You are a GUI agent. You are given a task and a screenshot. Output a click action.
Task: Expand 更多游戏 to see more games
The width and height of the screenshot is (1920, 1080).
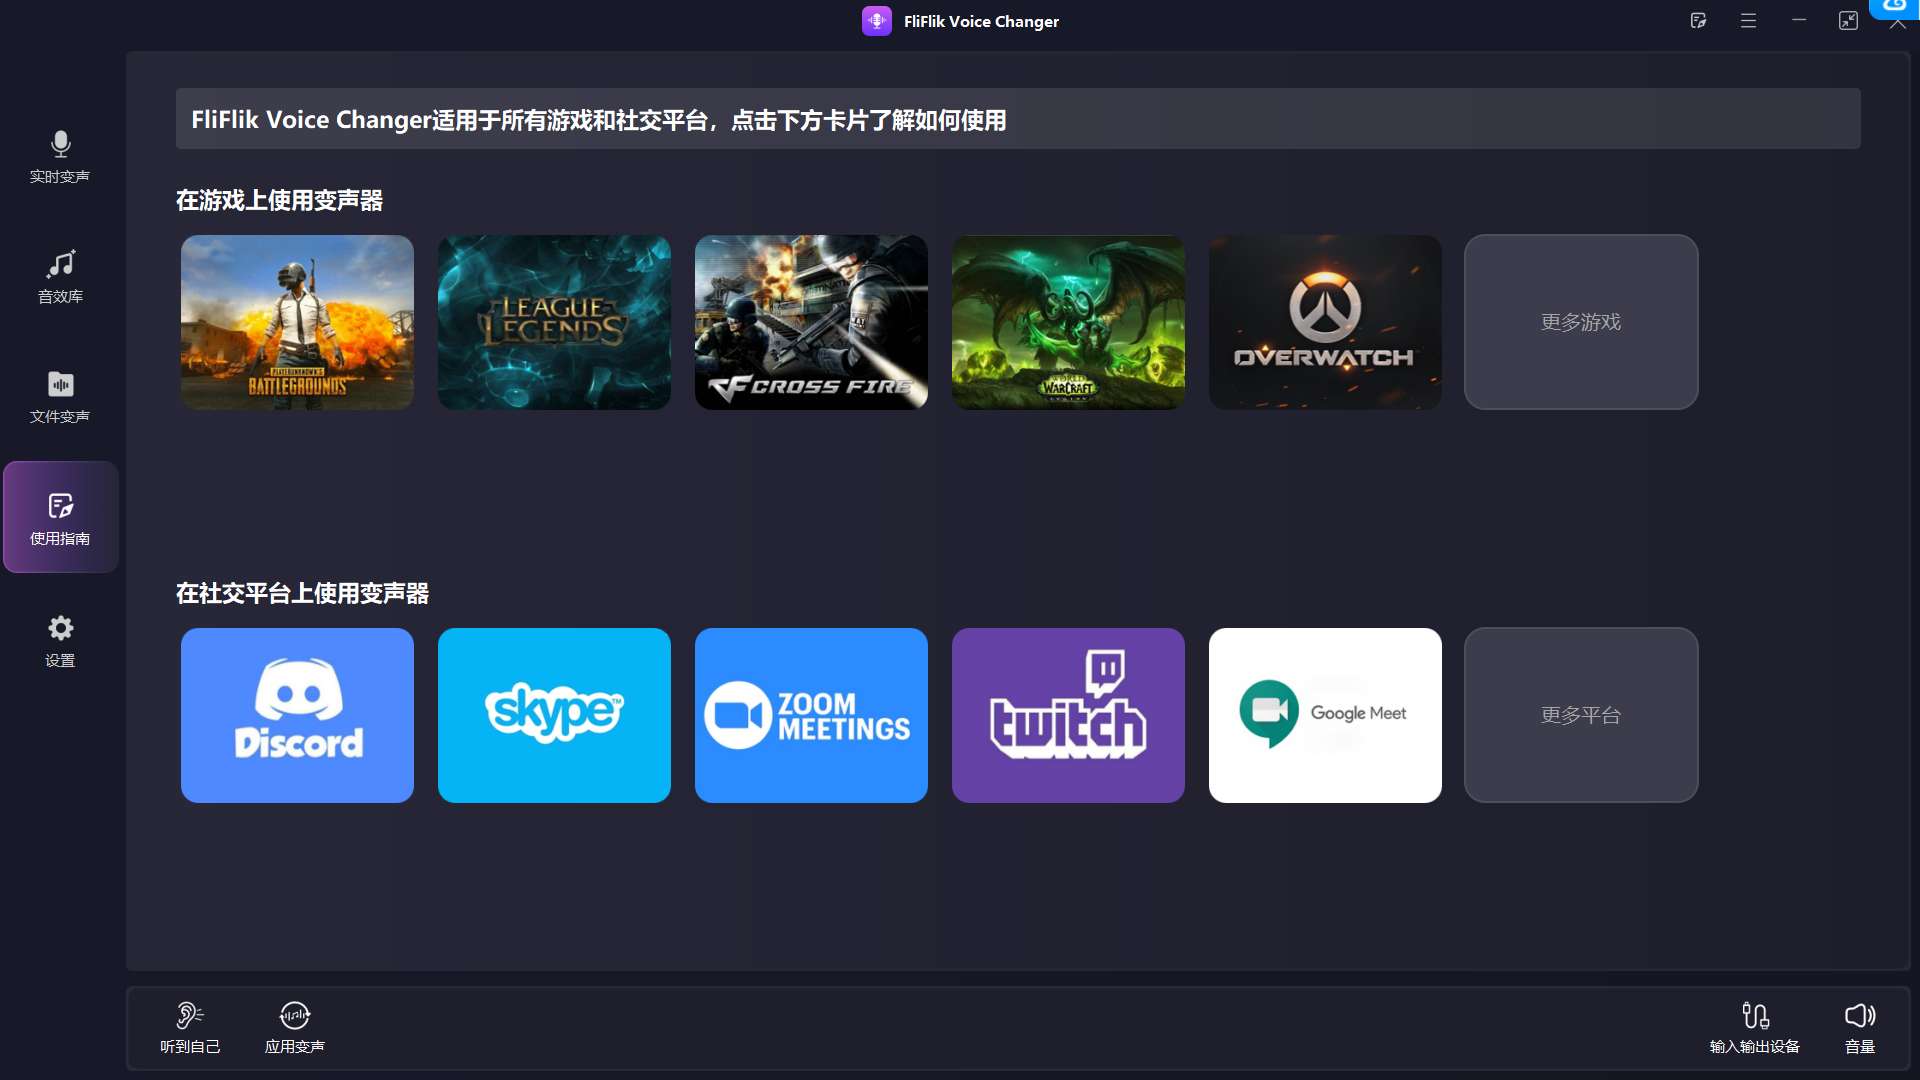(x=1580, y=322)
